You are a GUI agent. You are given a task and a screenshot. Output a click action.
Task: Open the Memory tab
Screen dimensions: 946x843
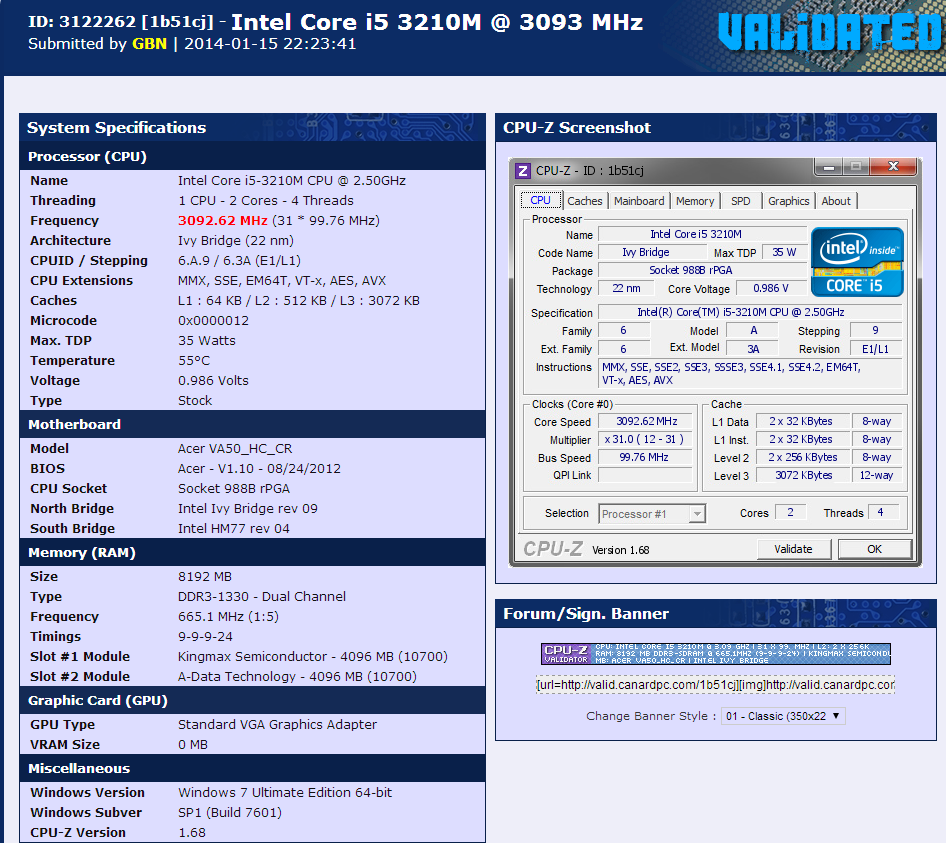pyautogui.click(x=695, y=201)
